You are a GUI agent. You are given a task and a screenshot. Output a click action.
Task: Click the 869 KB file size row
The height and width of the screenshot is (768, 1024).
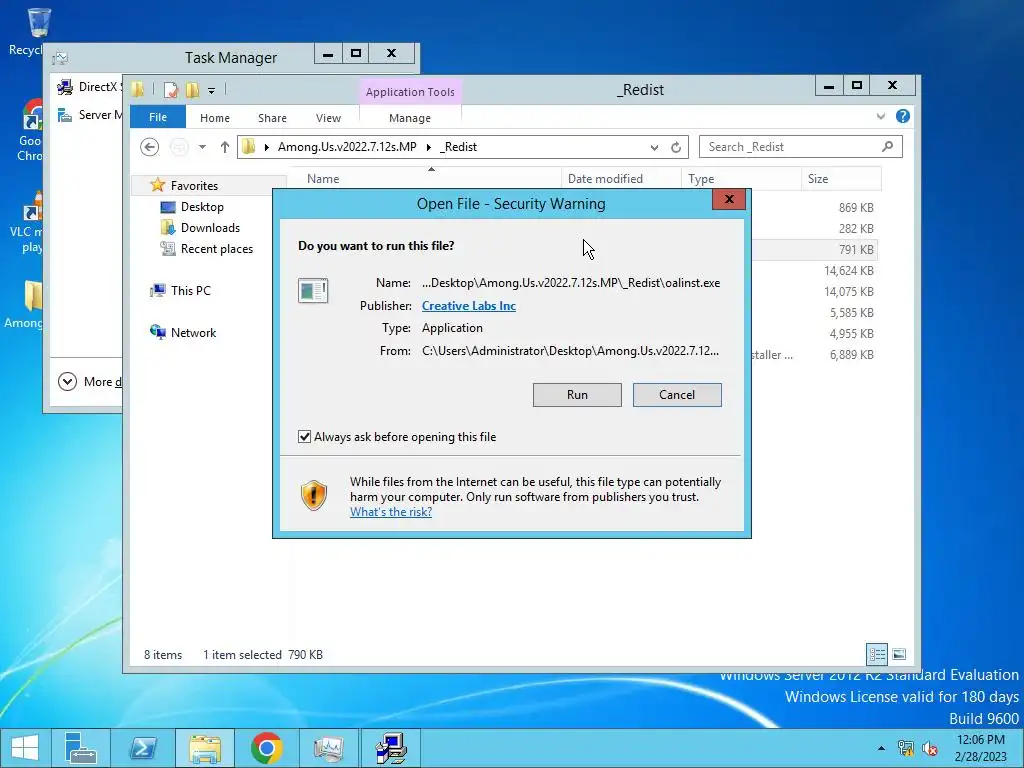tap(856, 208)
